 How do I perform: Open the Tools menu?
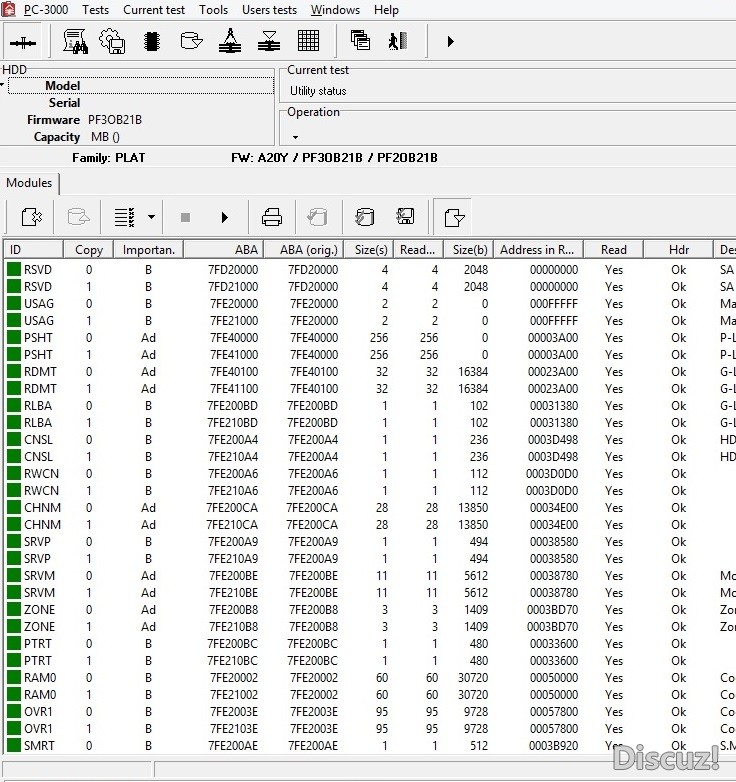point(213,10)
